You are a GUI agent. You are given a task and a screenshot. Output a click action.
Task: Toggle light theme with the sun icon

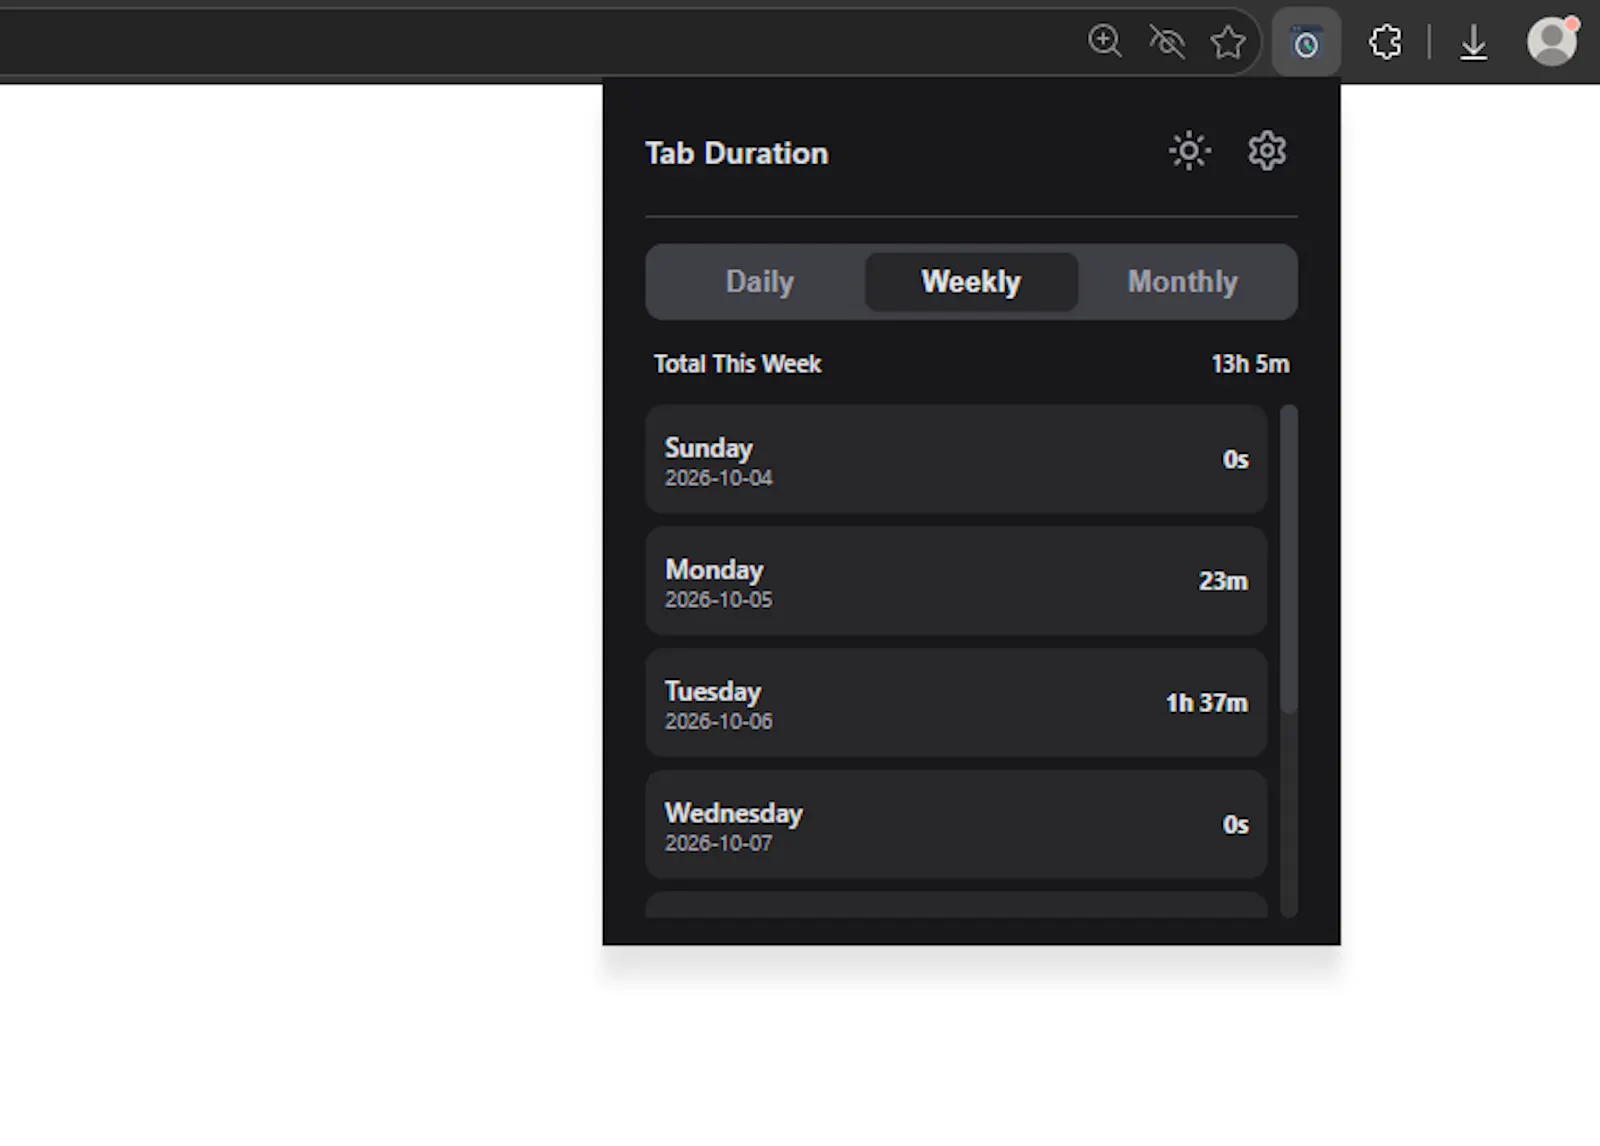click(x=1189, y=151)
